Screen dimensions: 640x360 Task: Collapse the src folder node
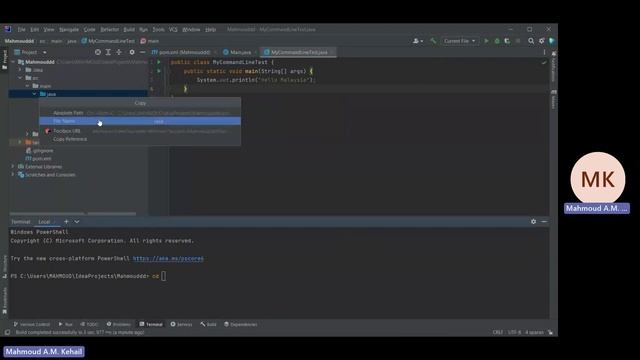tap(20, 78)
